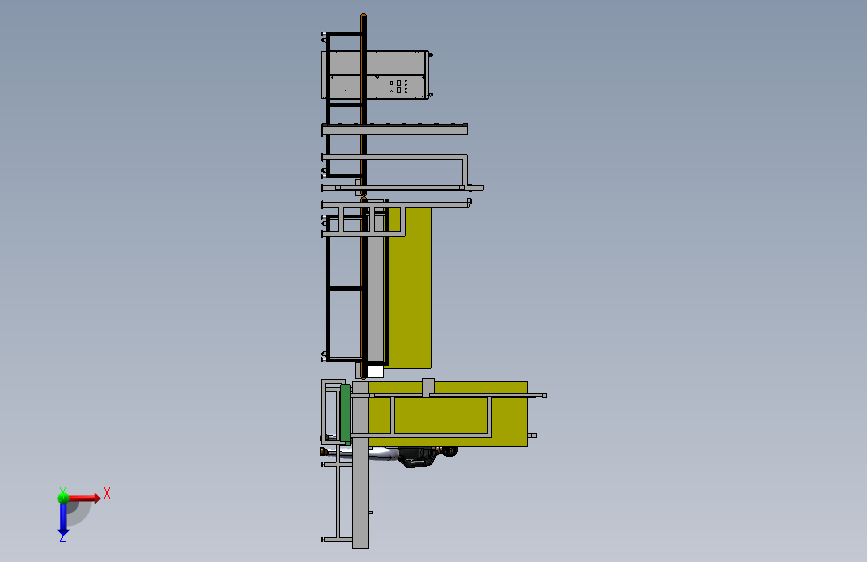Select the wide lower yellow panel

[448, 413]
